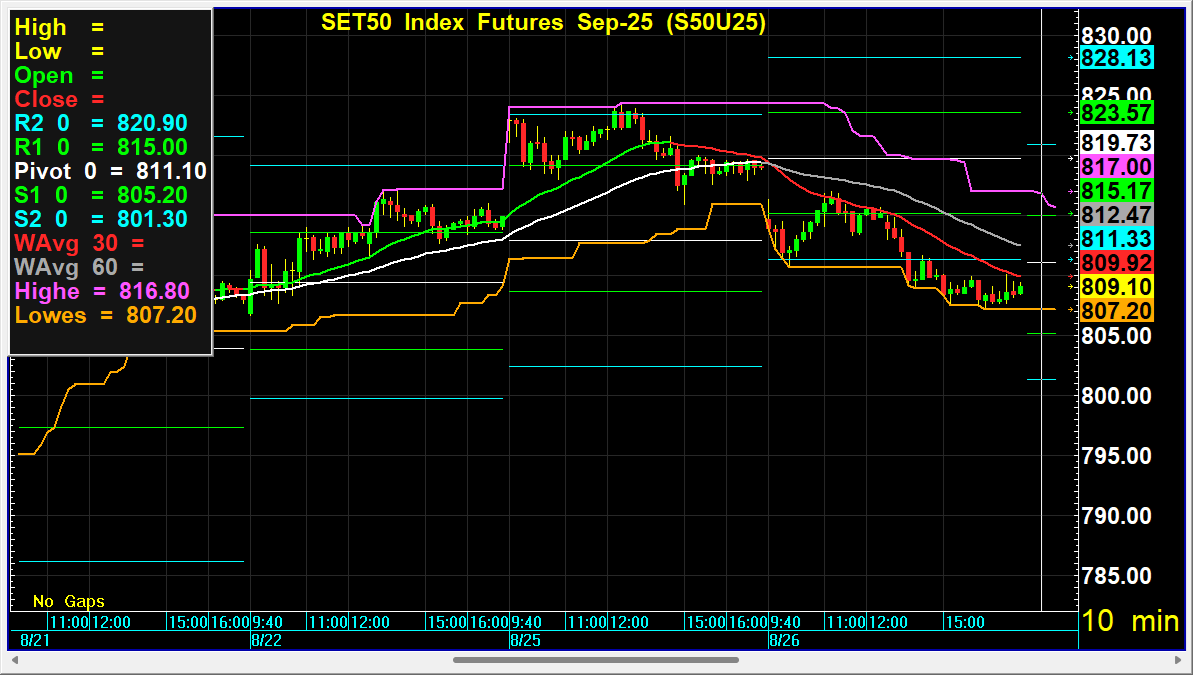Click the Highe value 816.80 in the legend
Screen dimensions: 1193x675
click(154, 291)
